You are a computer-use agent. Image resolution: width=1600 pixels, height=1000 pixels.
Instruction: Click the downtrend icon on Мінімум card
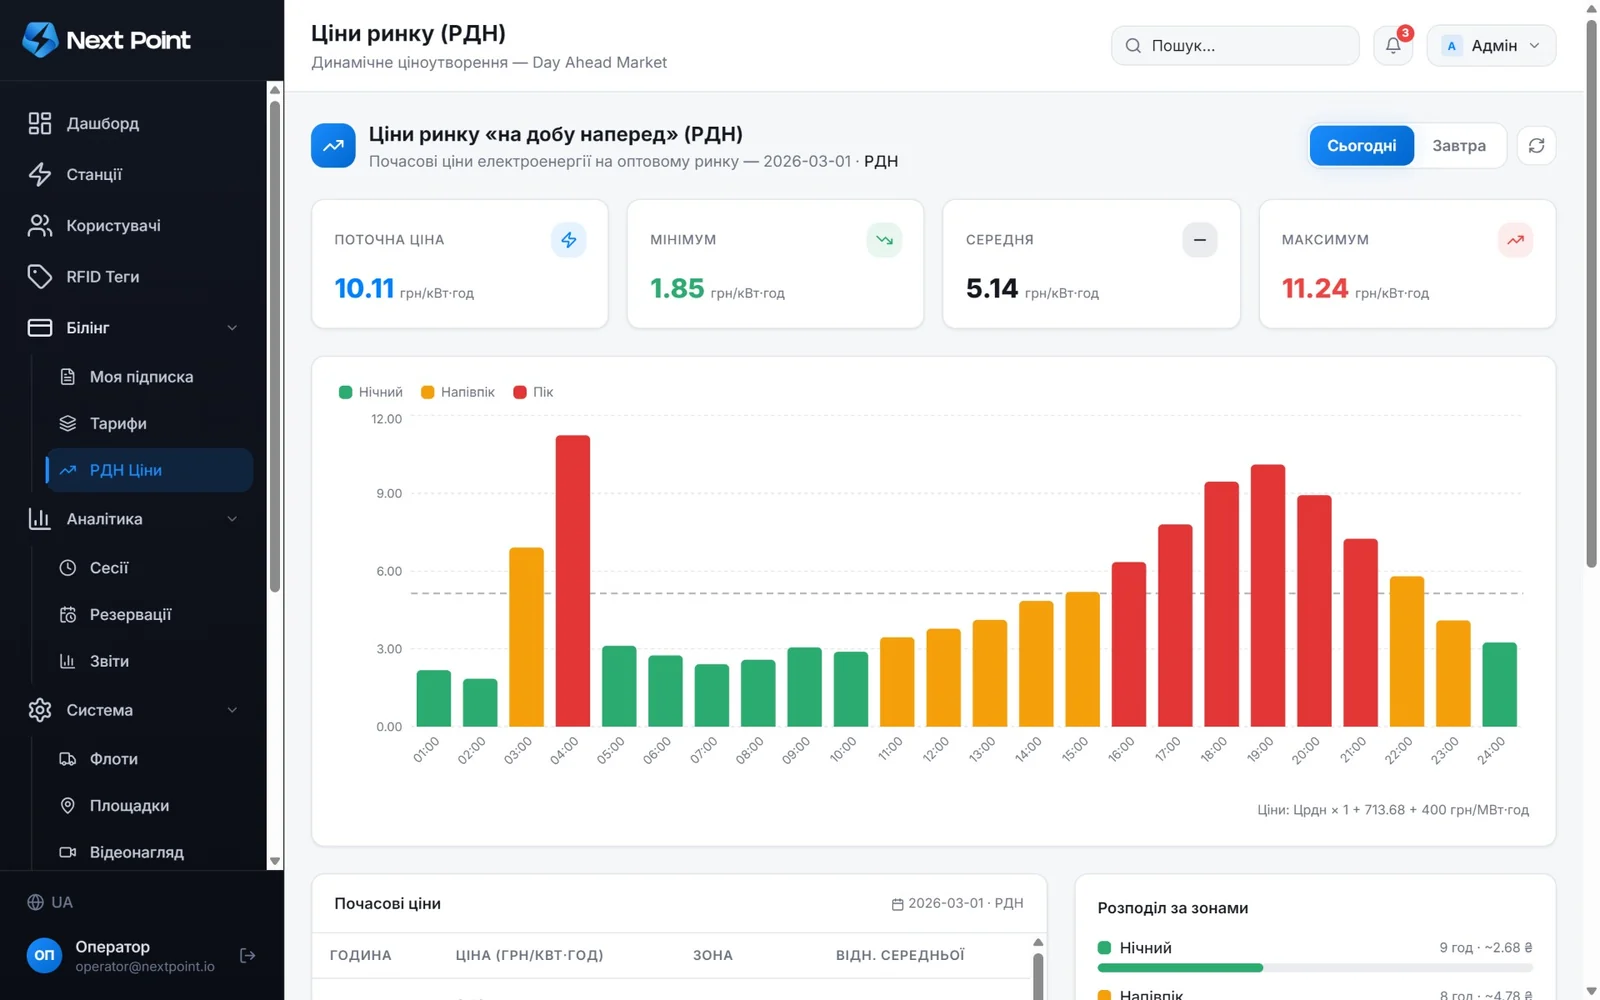click(884, 240)
